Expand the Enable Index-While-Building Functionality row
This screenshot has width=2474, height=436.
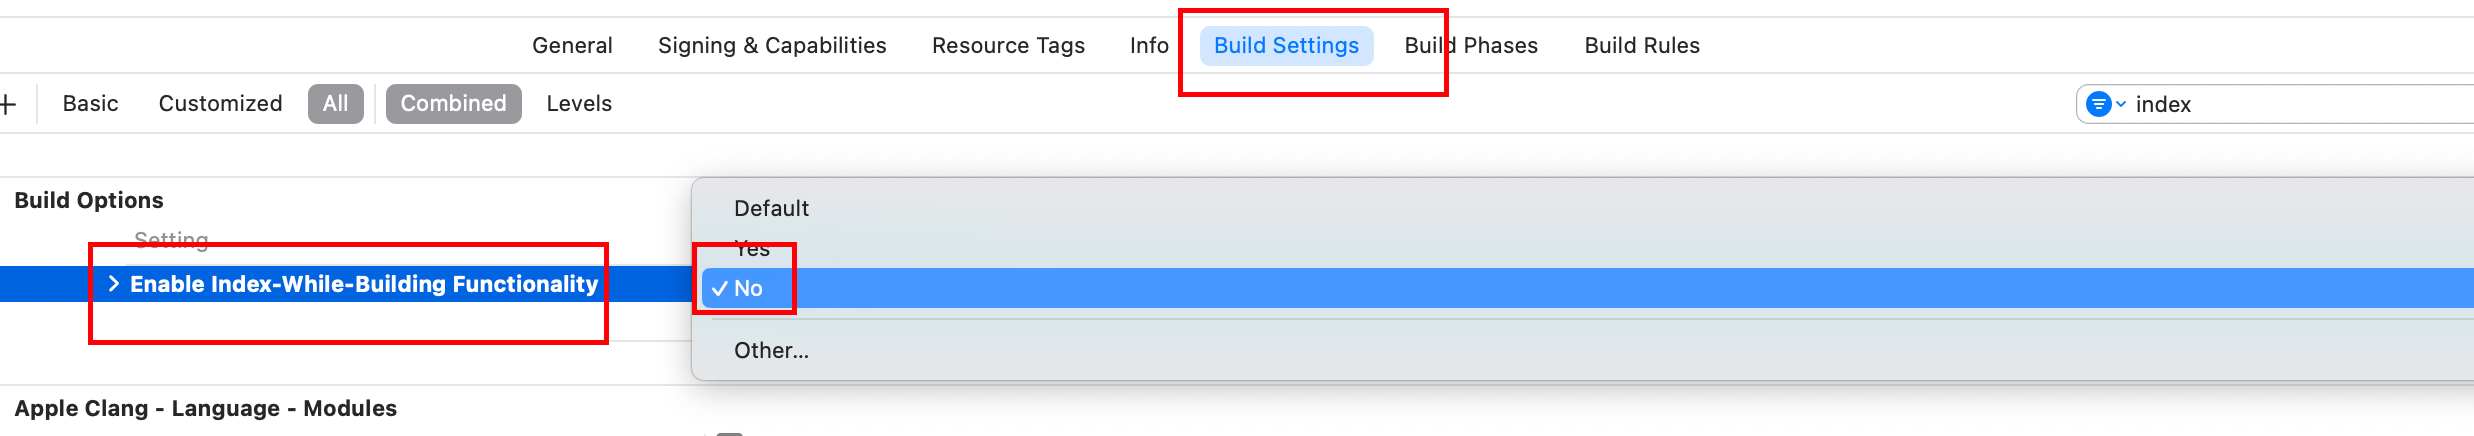coord(113,284)
